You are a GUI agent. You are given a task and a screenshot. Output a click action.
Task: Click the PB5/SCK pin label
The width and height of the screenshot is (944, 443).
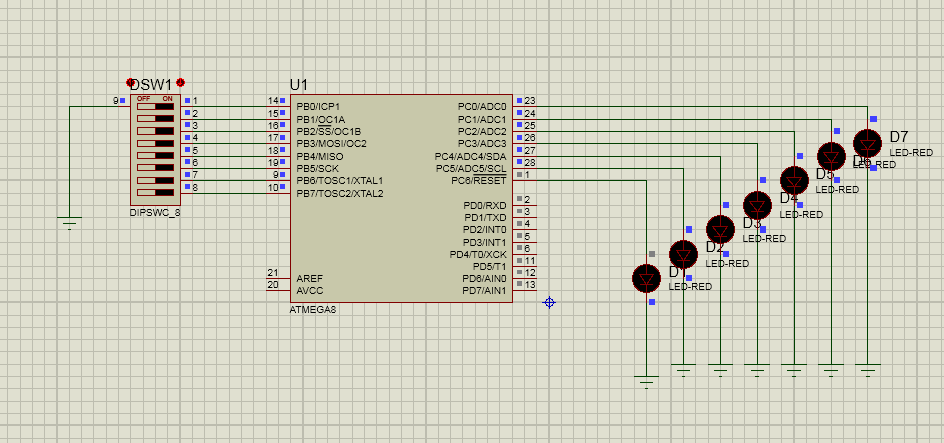coord(317,169)
